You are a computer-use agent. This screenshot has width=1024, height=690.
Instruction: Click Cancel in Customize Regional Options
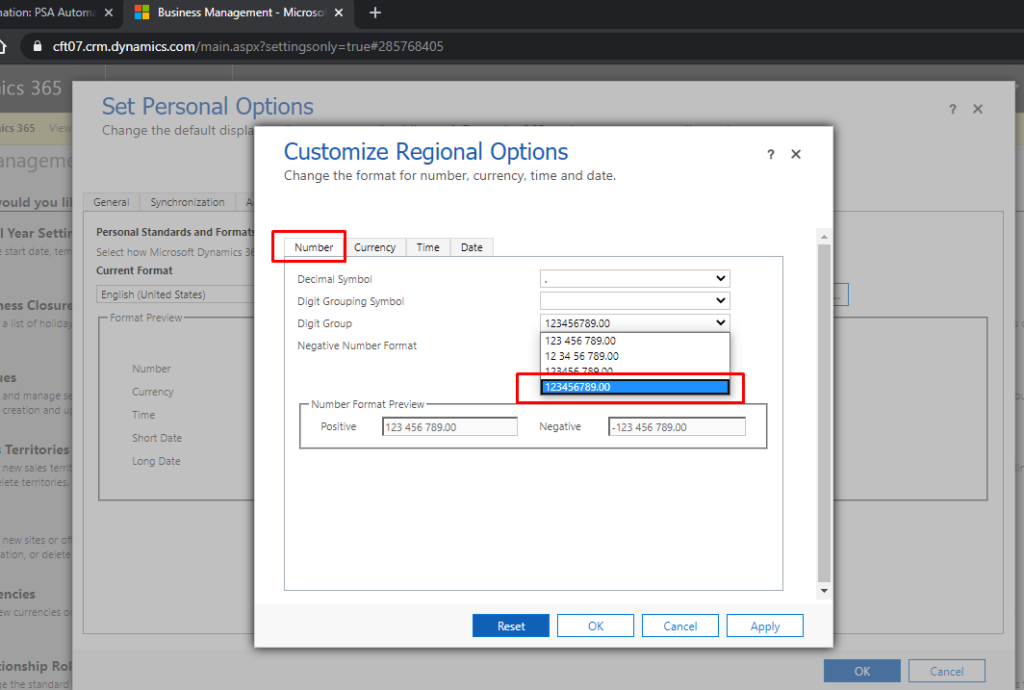pos(680,626)
